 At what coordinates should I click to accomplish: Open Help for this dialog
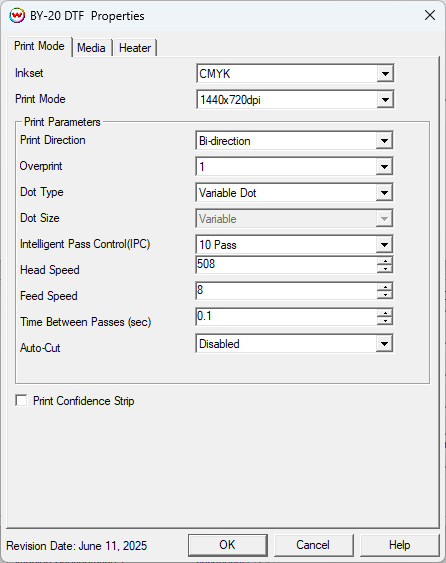399,545
